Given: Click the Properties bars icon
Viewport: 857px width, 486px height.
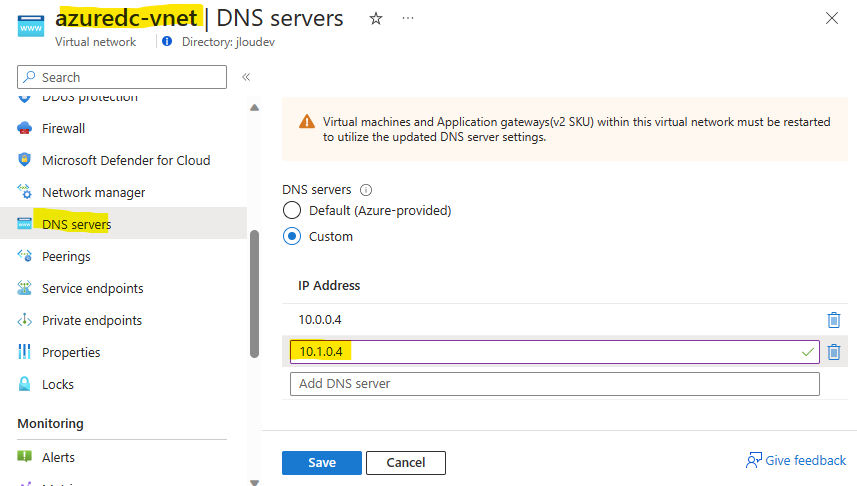Looking at the screenshot, I should [25, 352].
